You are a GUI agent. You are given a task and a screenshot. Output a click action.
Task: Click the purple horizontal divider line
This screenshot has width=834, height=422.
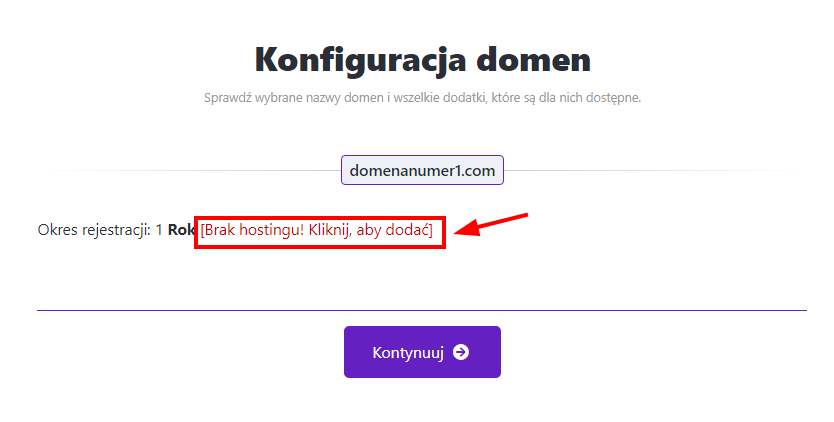point(422,310)
